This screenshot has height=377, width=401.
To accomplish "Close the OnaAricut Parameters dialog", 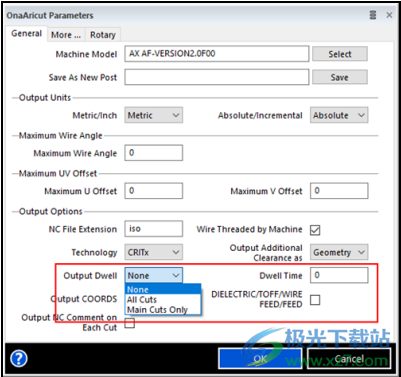I will pyautogui.click(x=389, y=15).
